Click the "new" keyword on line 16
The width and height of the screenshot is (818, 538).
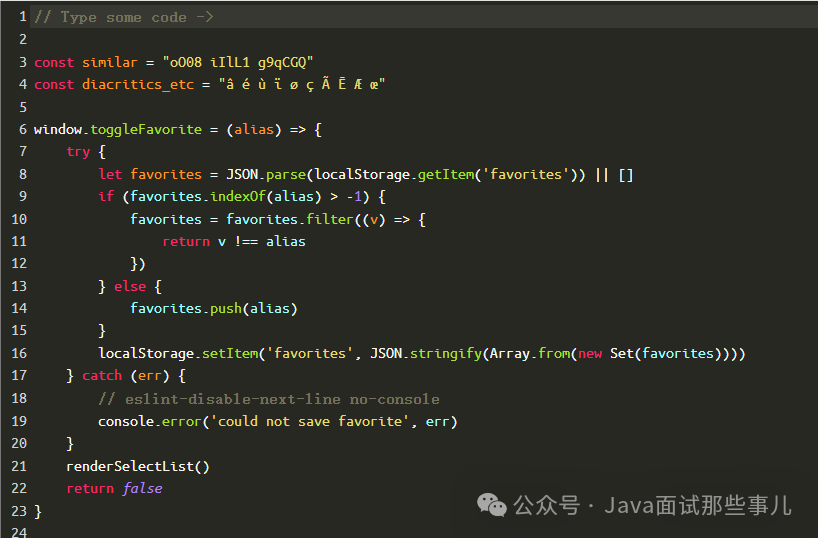(590, 353)
